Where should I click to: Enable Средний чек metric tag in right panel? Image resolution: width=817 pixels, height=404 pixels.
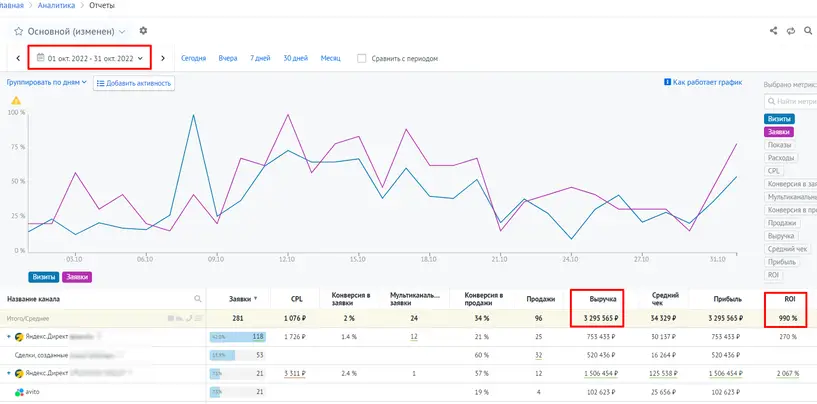pos(787,249)
